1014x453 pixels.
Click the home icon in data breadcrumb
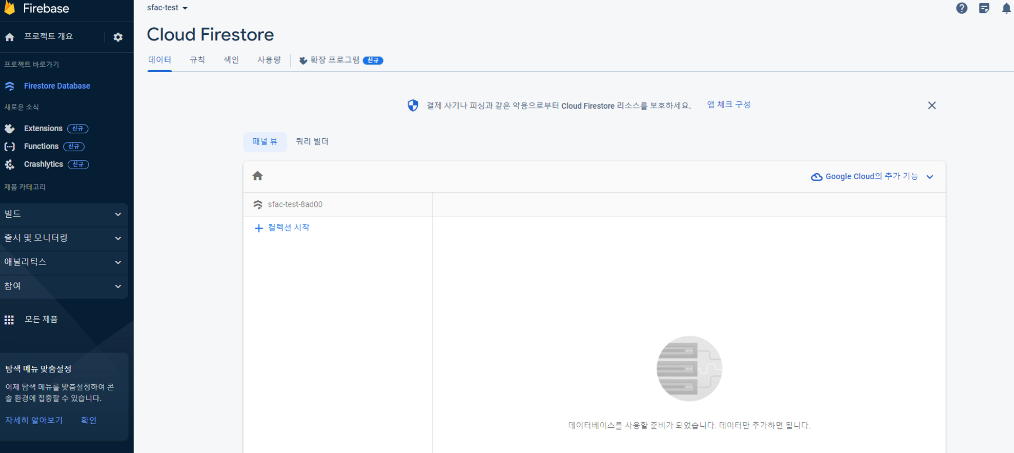click(x=257, y=175)
